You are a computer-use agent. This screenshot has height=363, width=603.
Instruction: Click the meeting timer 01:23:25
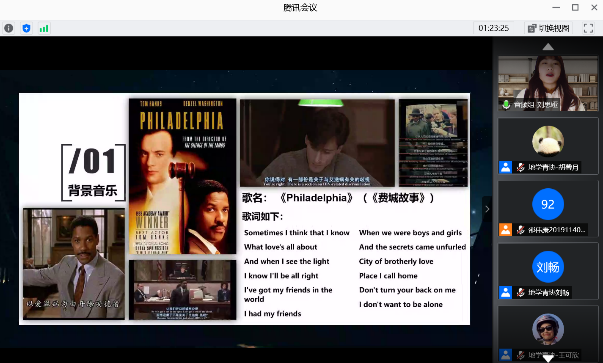(x=493, y=28)
